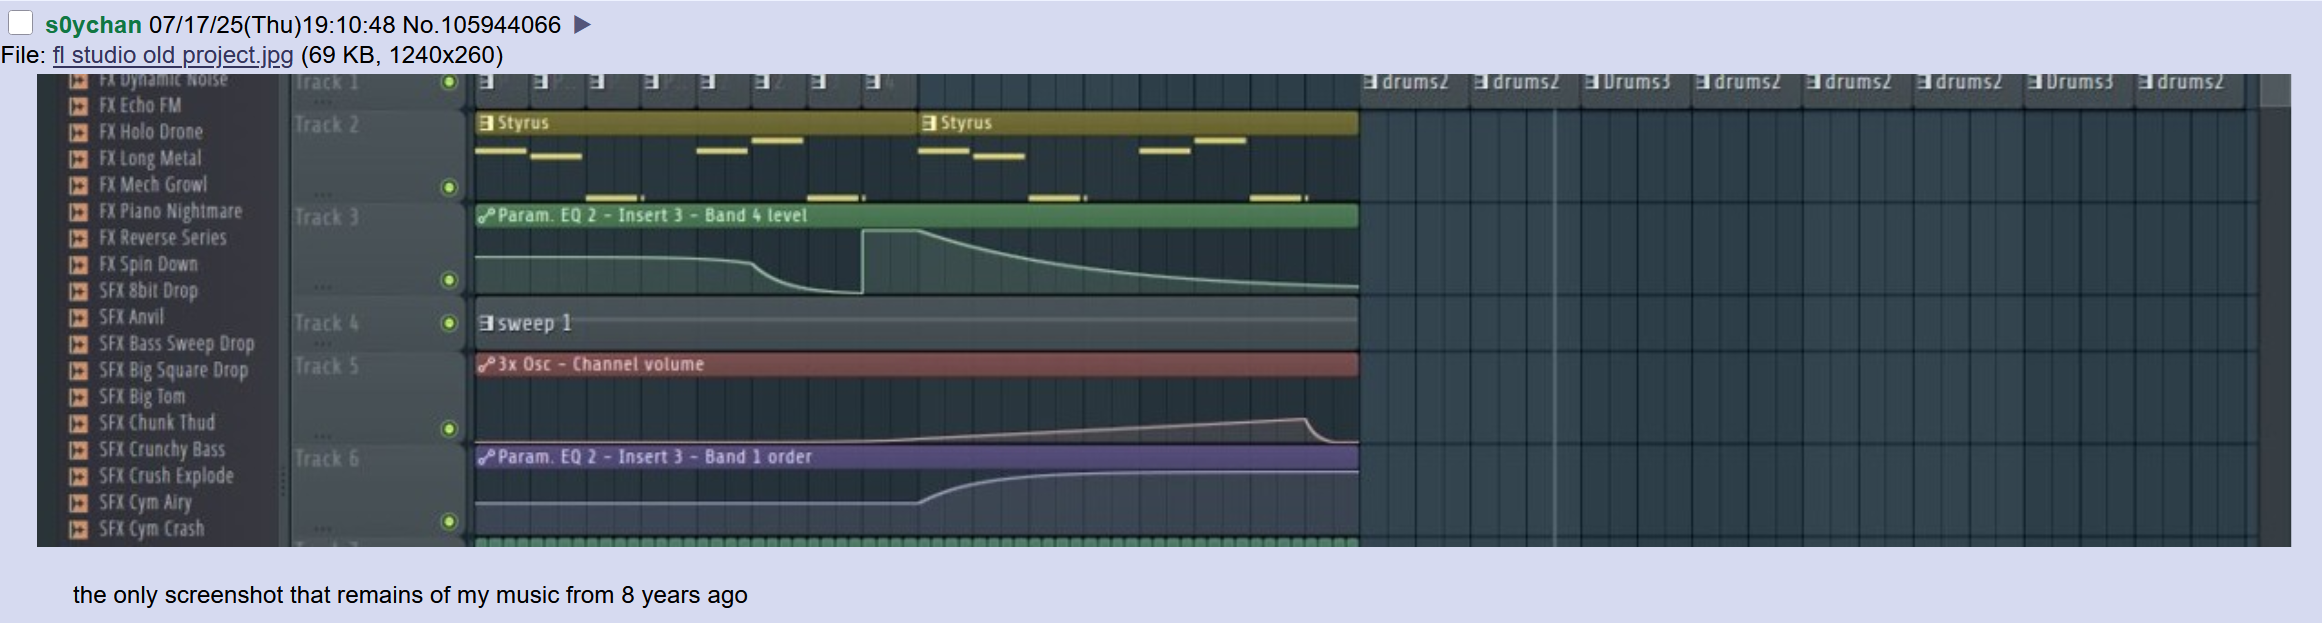Click the SFX Cym Airy preset icon
The height and width of the screenshot is (623, 2322).
click(x=78, y=503)
